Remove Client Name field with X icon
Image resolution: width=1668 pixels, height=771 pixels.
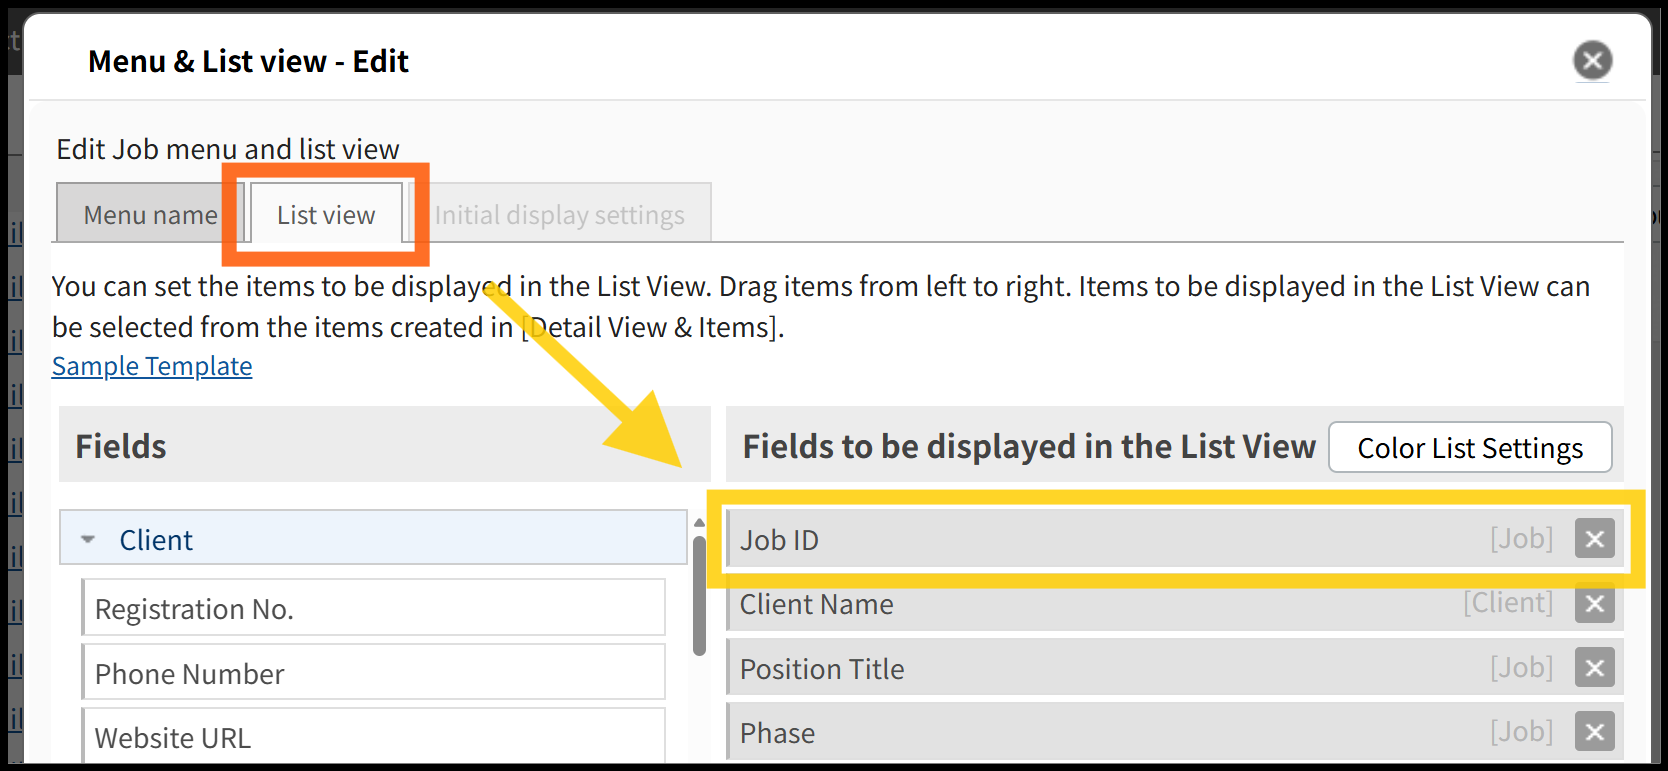[x=1595, y=604]
